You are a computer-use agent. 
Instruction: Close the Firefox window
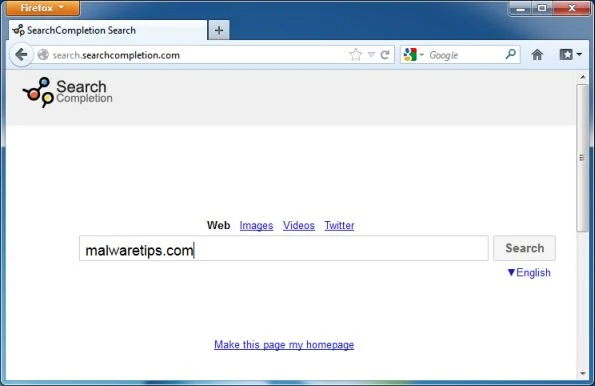(x=571, y=8)
